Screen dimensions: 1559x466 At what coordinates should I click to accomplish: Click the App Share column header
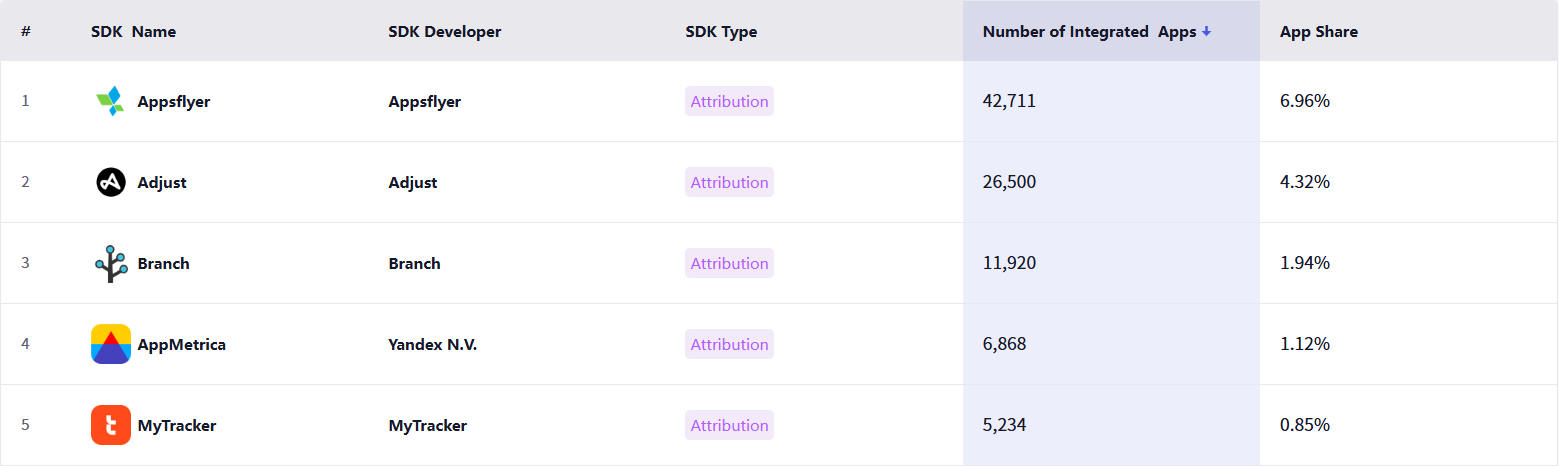pyautogui.click(x=1319, y=32)
